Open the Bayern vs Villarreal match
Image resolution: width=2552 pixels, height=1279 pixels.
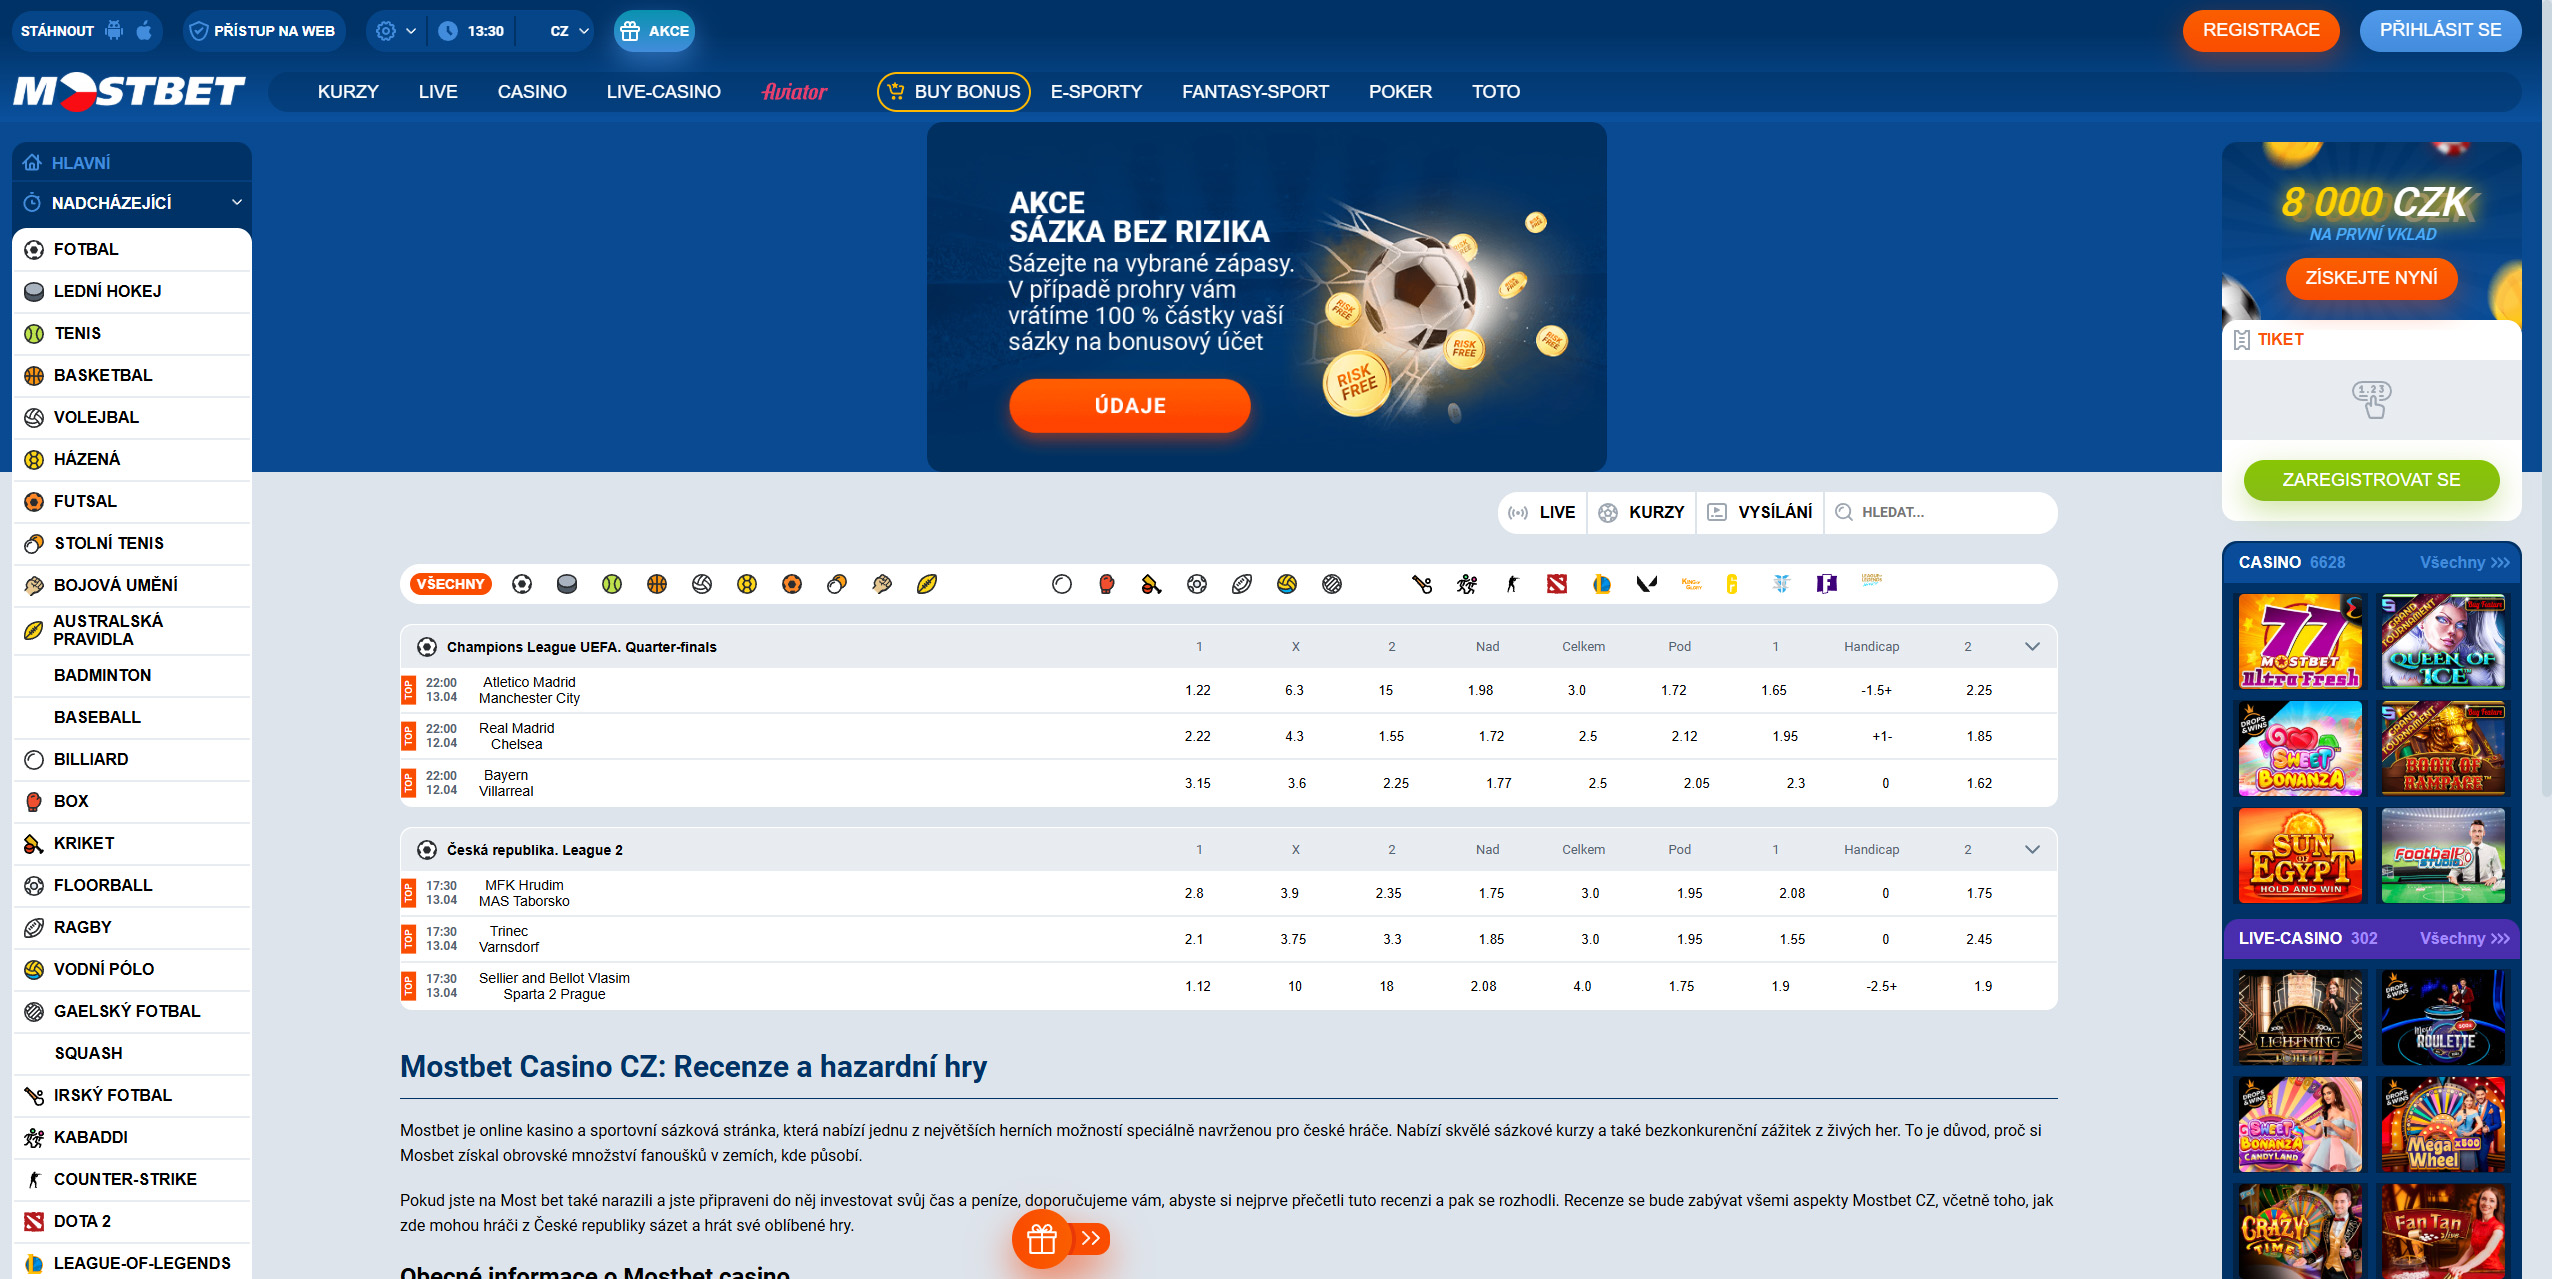point(506,783)
